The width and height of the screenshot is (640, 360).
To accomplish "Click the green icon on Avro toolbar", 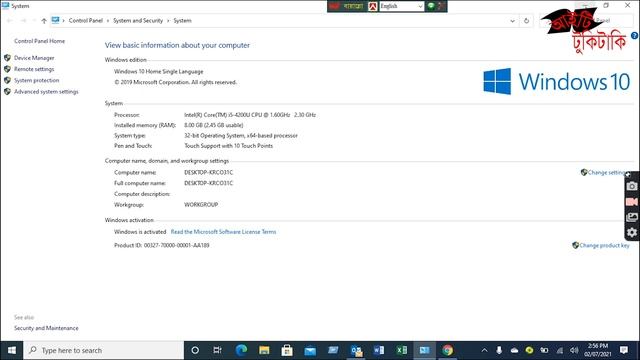I will pos(431,6).
